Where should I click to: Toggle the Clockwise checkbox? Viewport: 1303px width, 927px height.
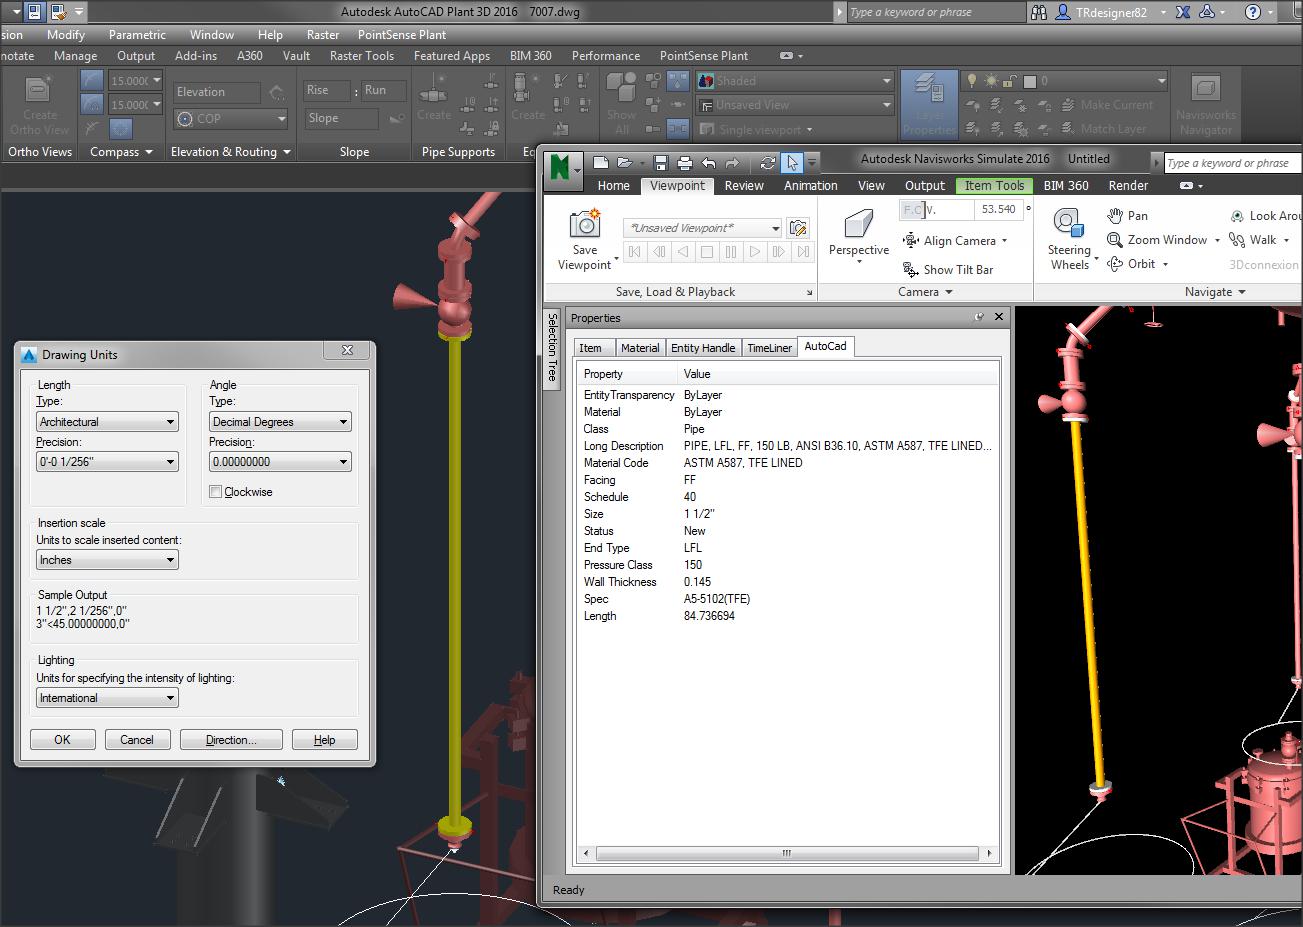(x=215, y=492)
